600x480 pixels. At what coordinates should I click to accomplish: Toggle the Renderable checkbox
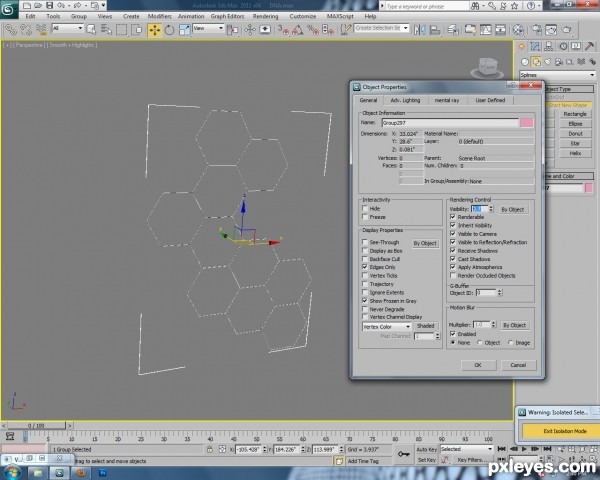point(453,217)
